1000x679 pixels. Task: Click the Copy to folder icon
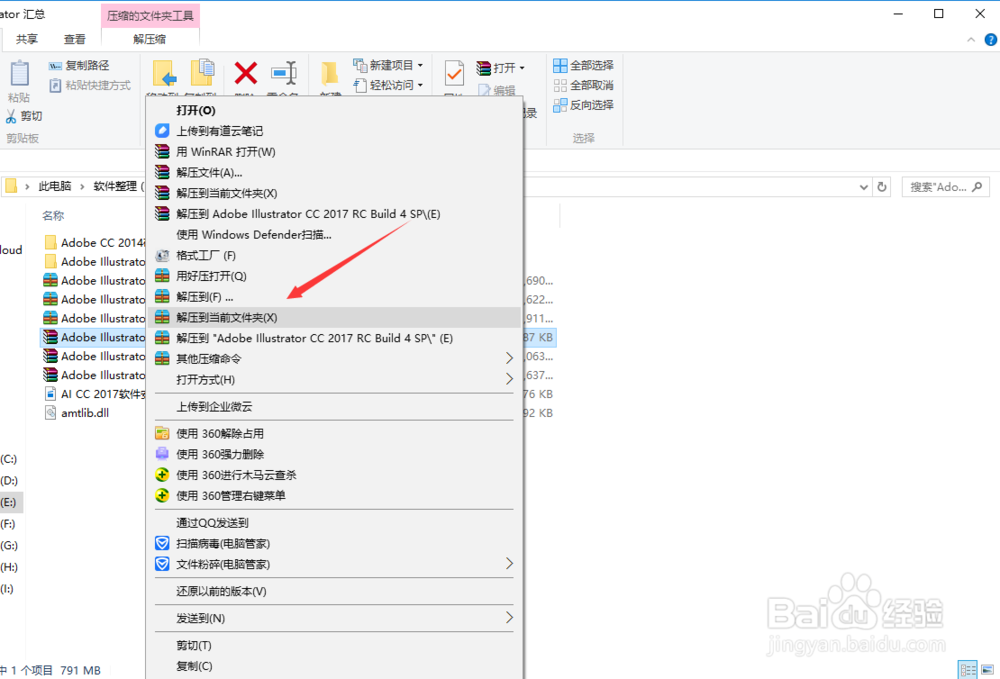[203, 72]
